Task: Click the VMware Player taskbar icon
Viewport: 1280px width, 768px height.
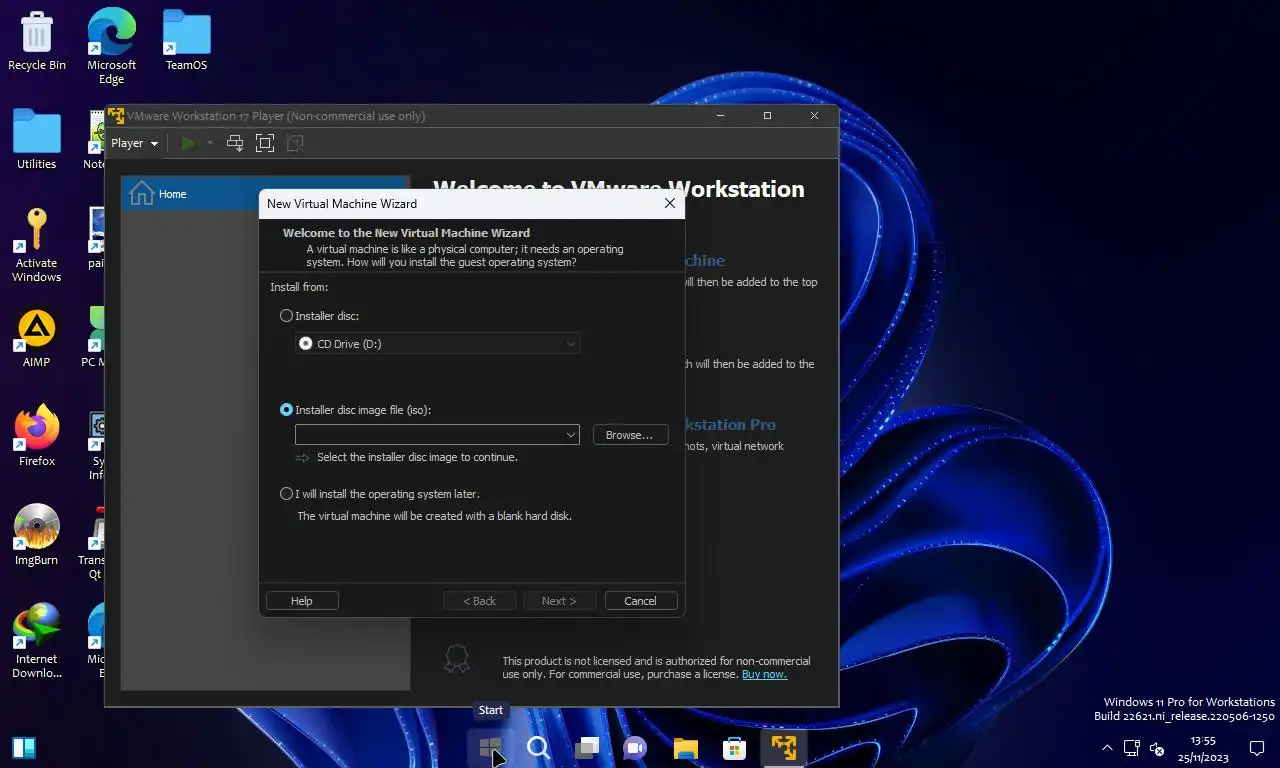Action: pyautogui.click(x=783, y=747)
